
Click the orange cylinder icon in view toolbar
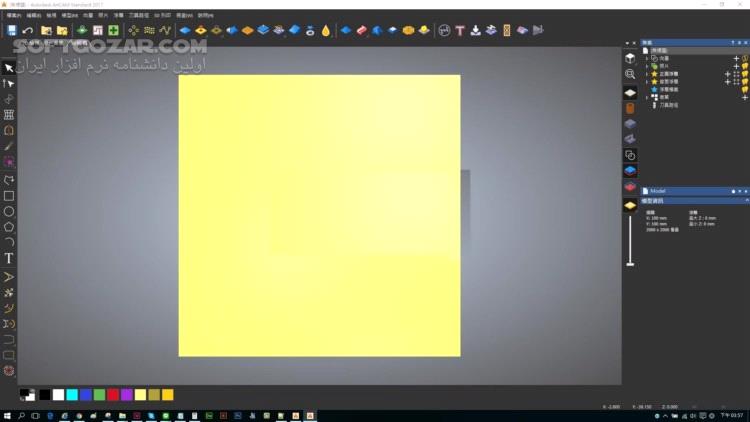point(630,108)
